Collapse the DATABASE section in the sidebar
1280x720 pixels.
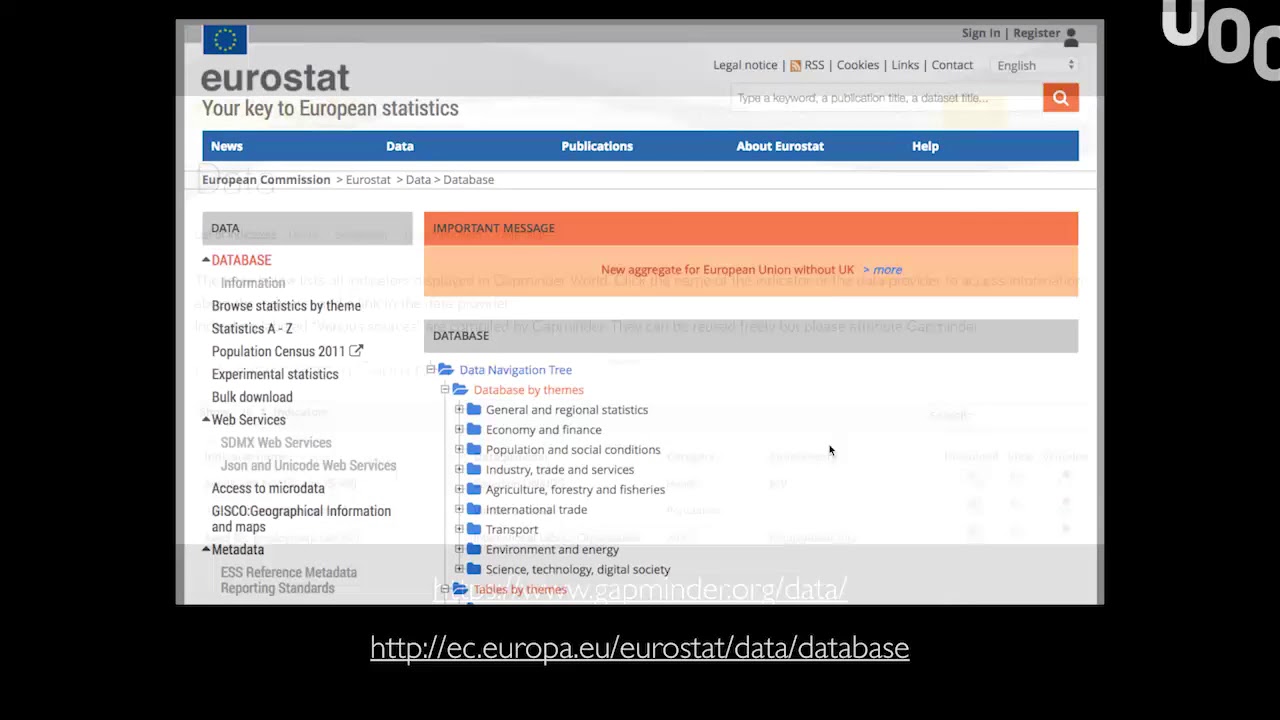206,260
